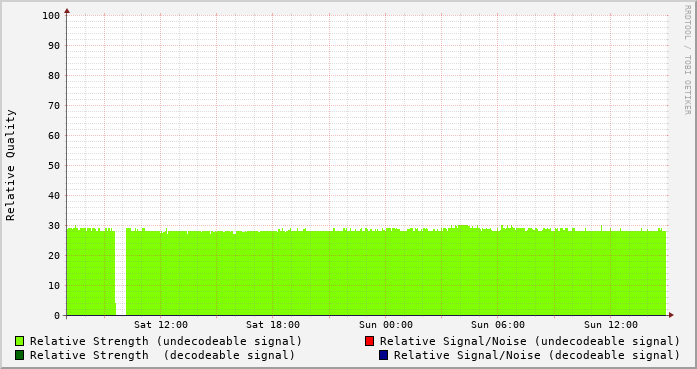Click the red arrowhead at x-axis end
The image size is (697, 369).
pos(671,315)
